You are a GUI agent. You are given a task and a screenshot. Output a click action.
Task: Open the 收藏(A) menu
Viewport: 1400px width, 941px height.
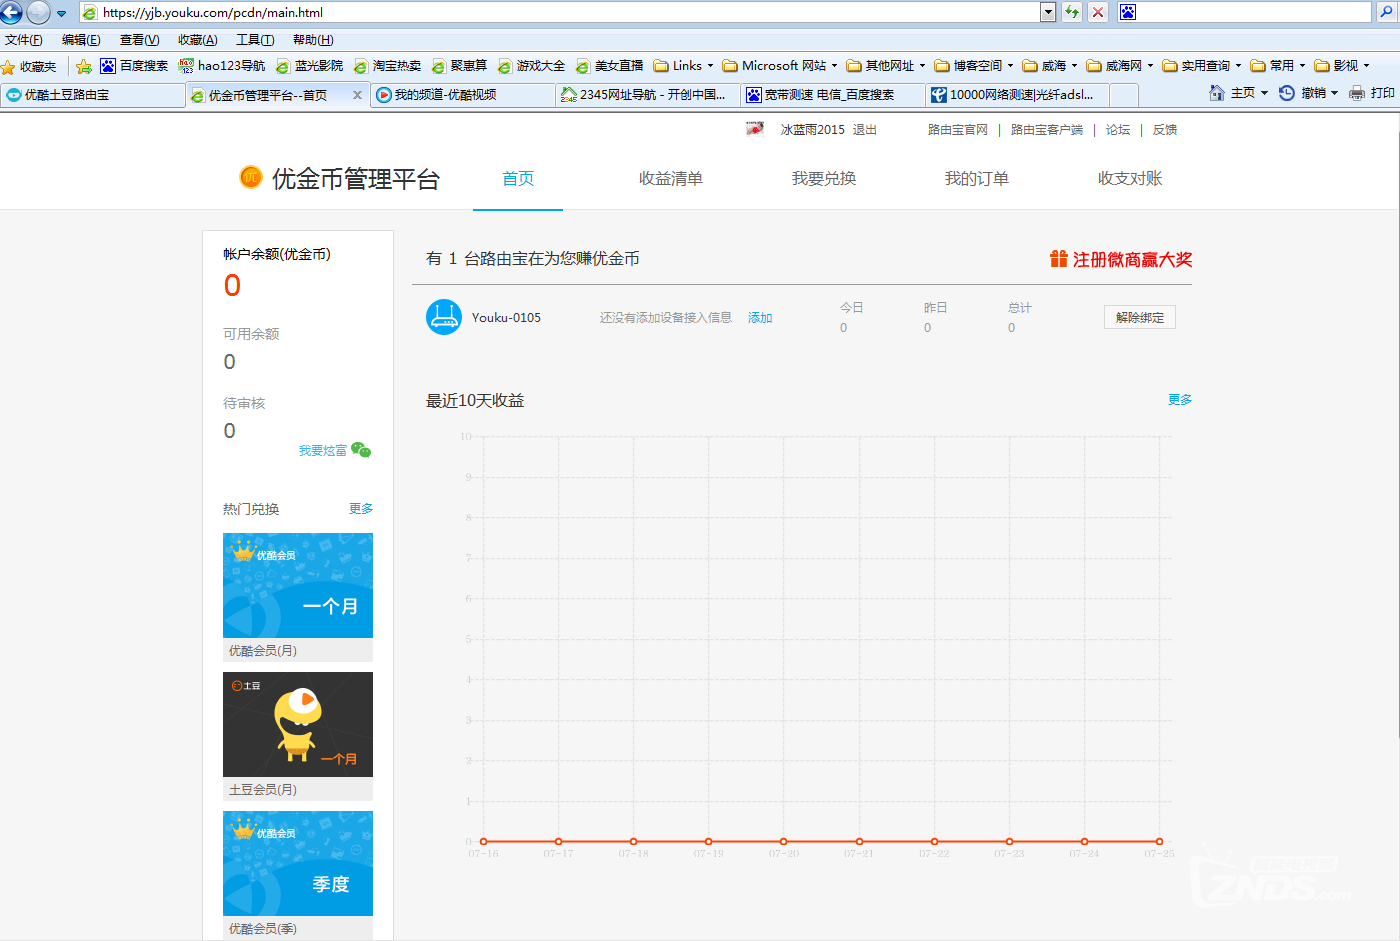tap(197, 40)
